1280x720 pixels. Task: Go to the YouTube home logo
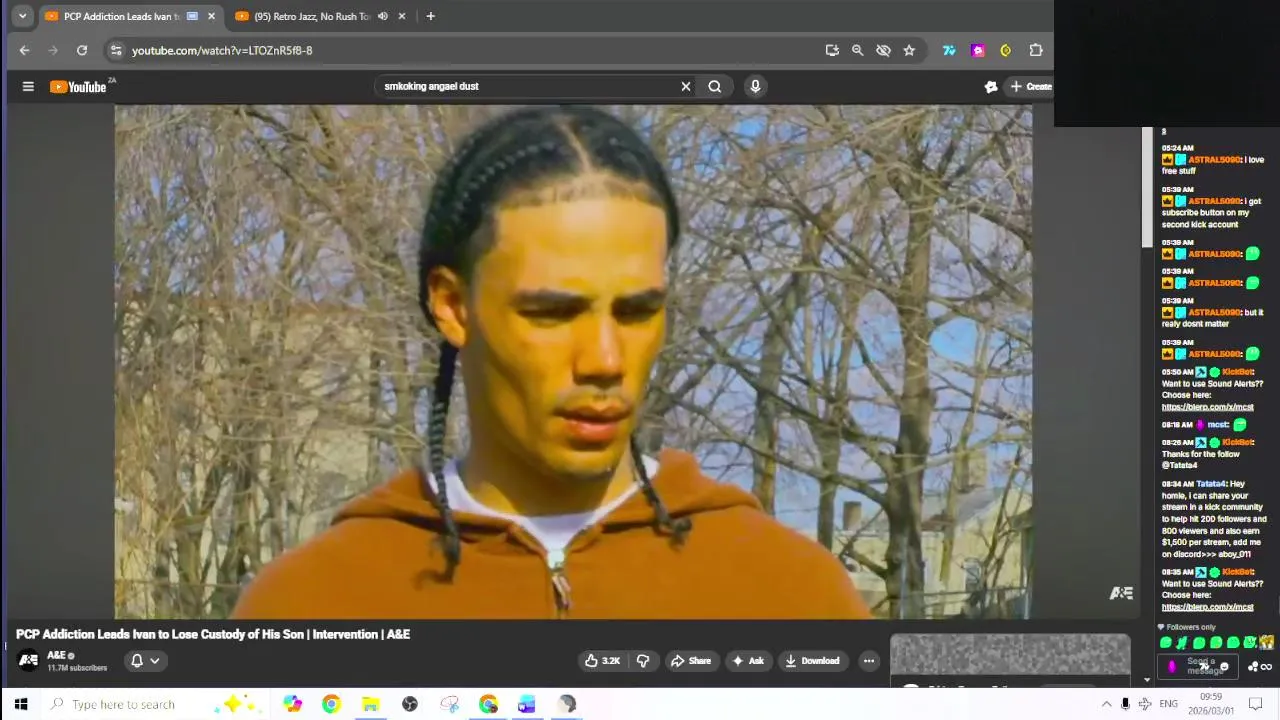click(x=79, y=87)
